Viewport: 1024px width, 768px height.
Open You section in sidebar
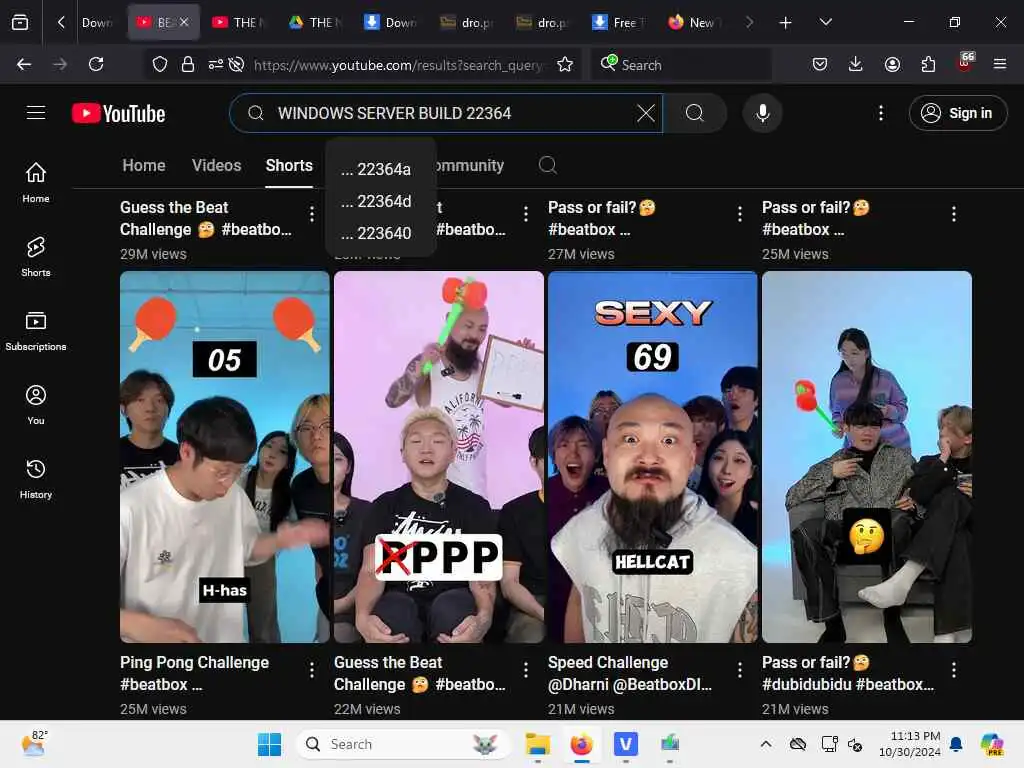(36, 405)
